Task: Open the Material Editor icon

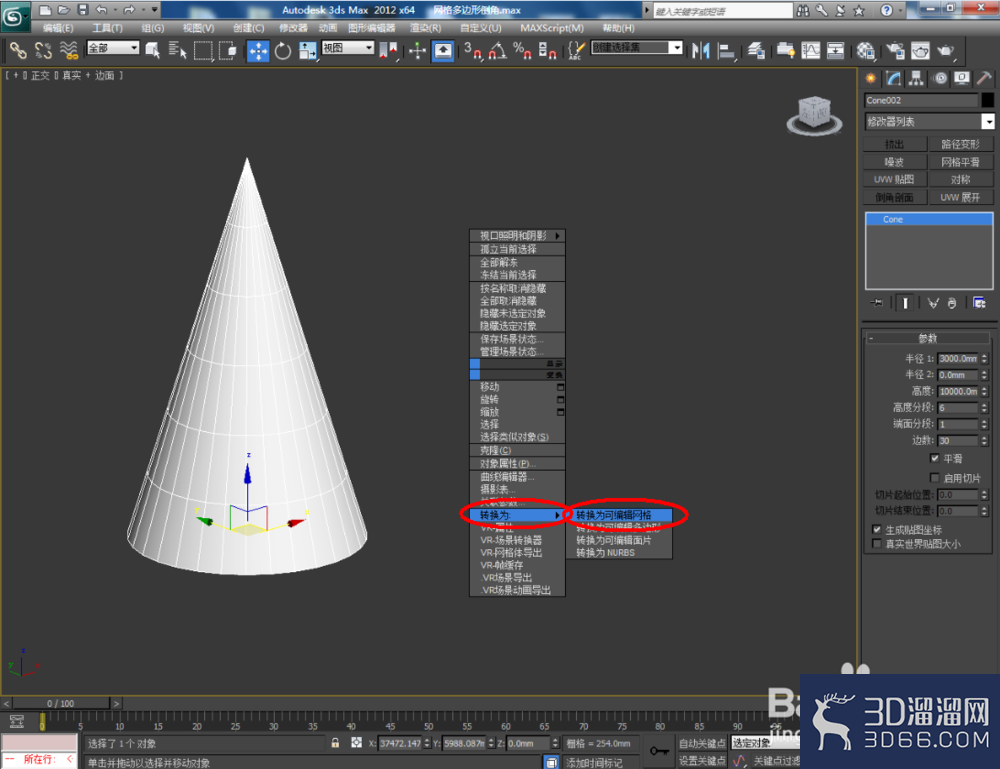Action: 865,50
